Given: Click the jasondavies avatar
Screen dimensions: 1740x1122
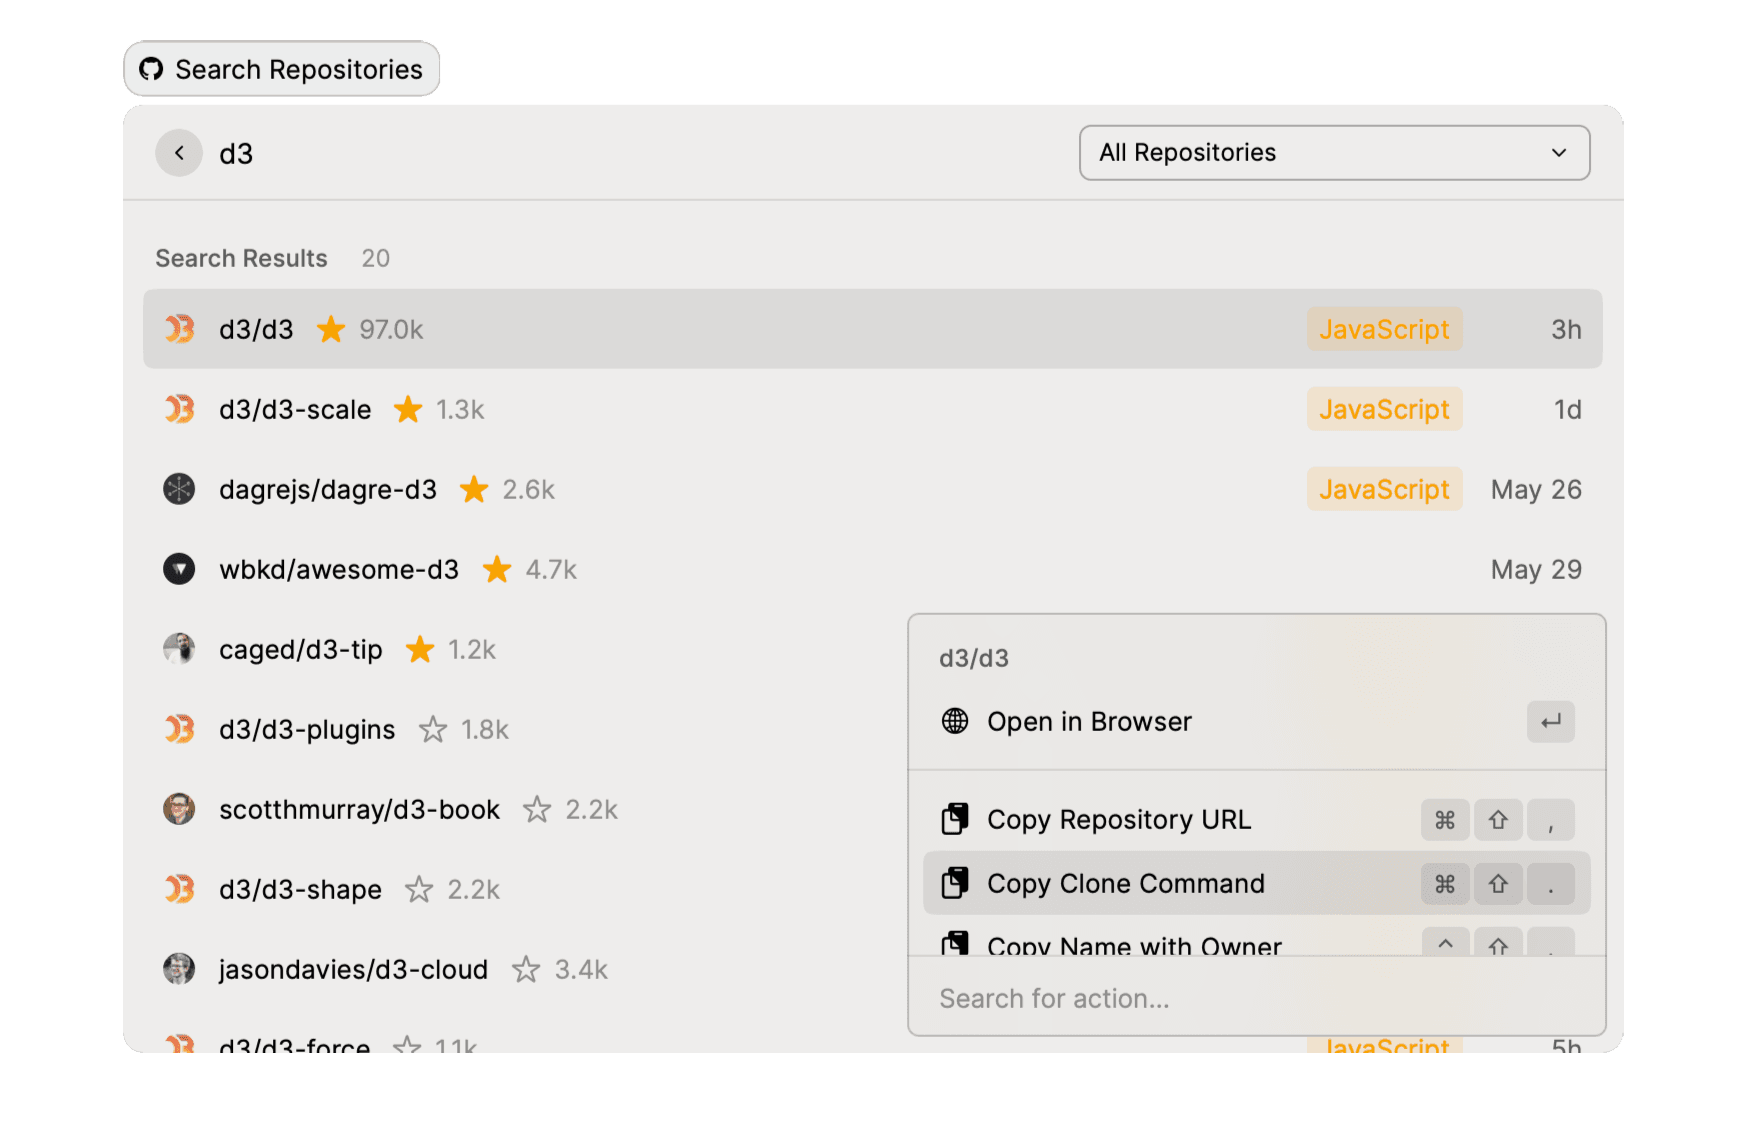Looking at the screenshot, I should [x=179, y=969].
